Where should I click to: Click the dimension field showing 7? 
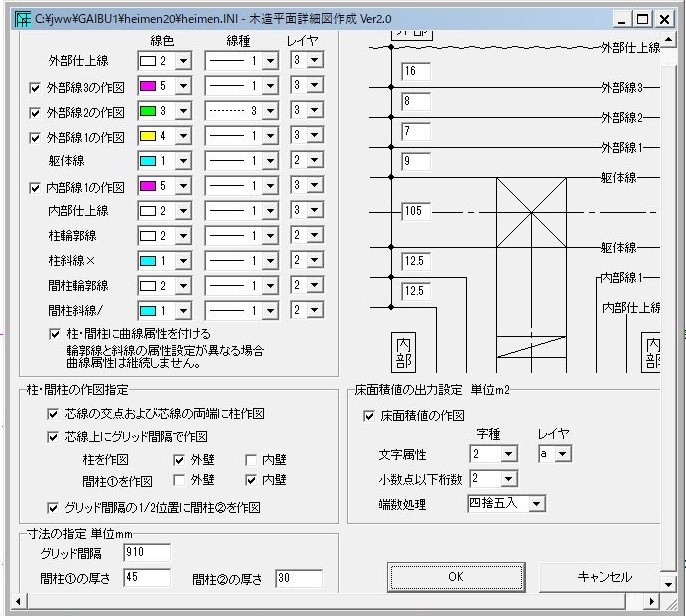(416, 131)
